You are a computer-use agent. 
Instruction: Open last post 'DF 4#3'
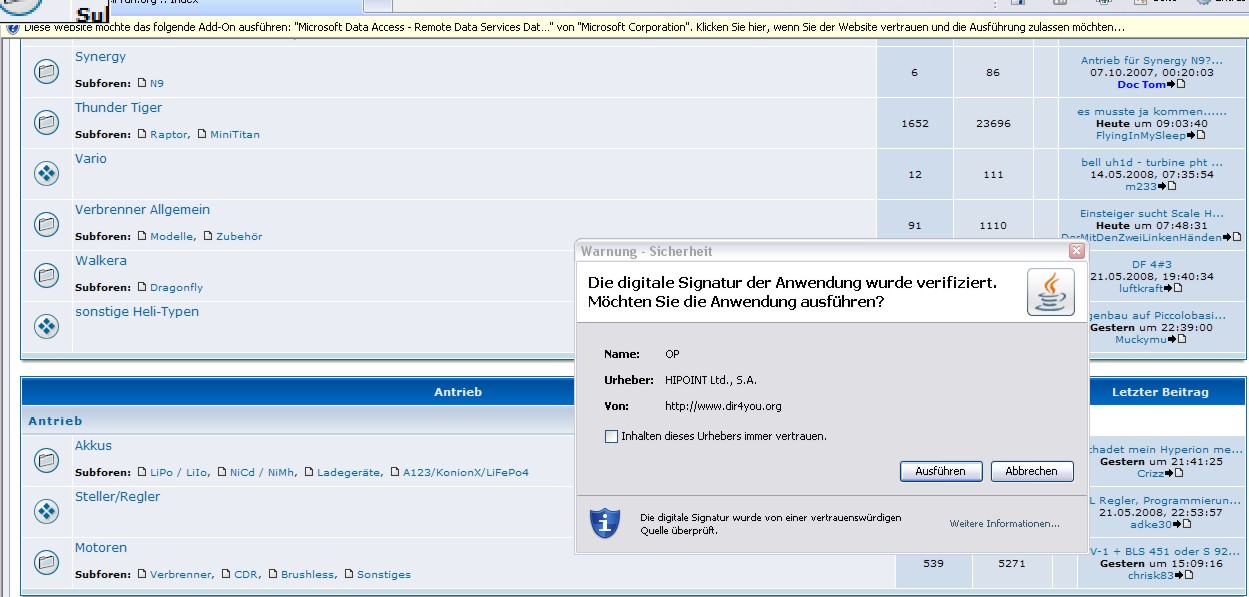pyautogui.click(x=1152, y=264)
